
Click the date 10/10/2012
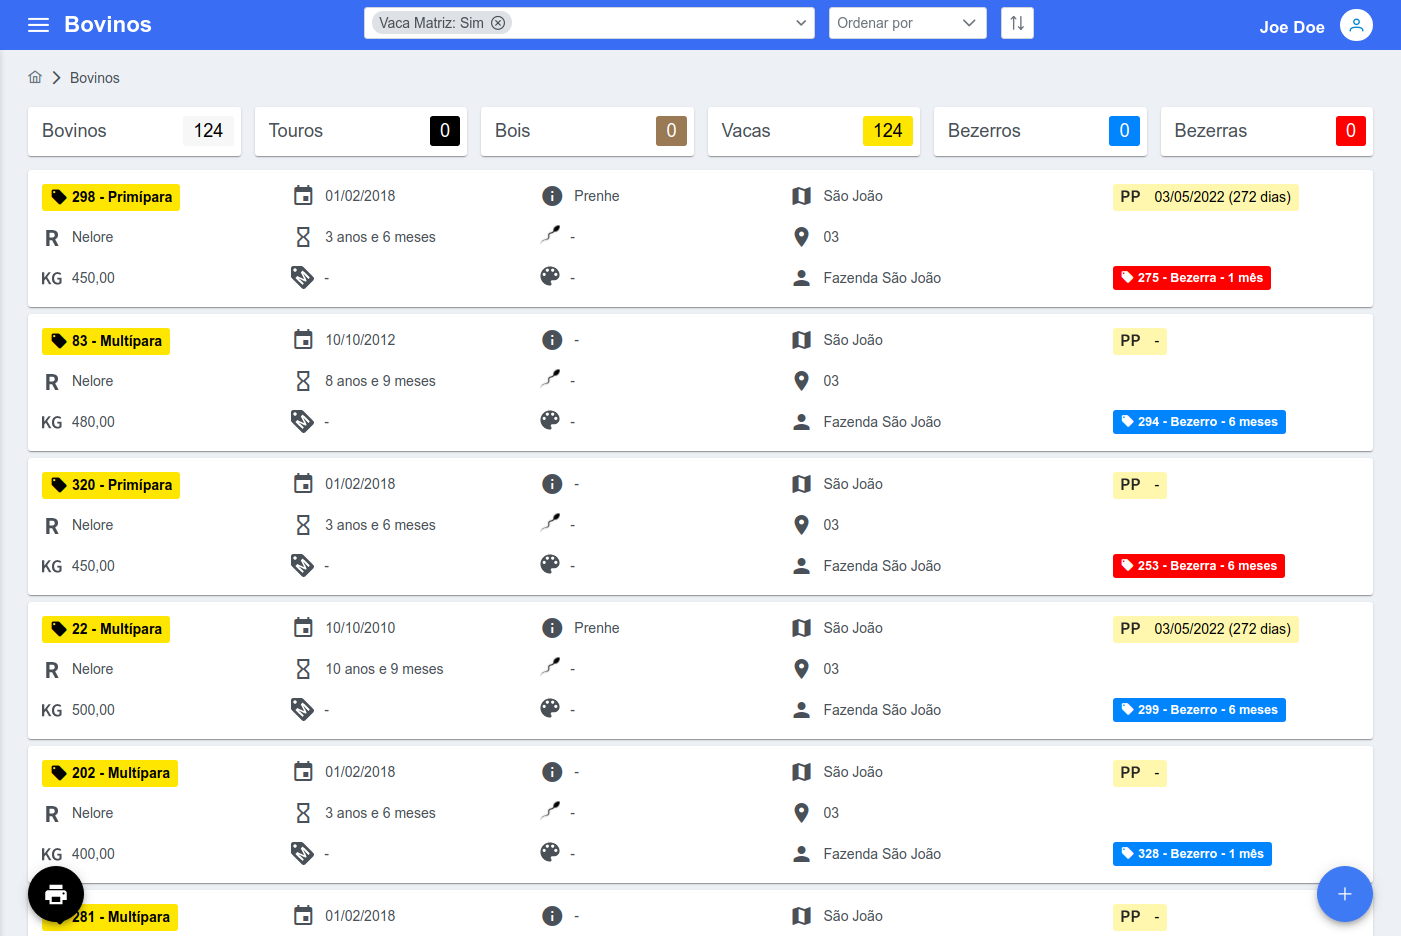[360, 340]
